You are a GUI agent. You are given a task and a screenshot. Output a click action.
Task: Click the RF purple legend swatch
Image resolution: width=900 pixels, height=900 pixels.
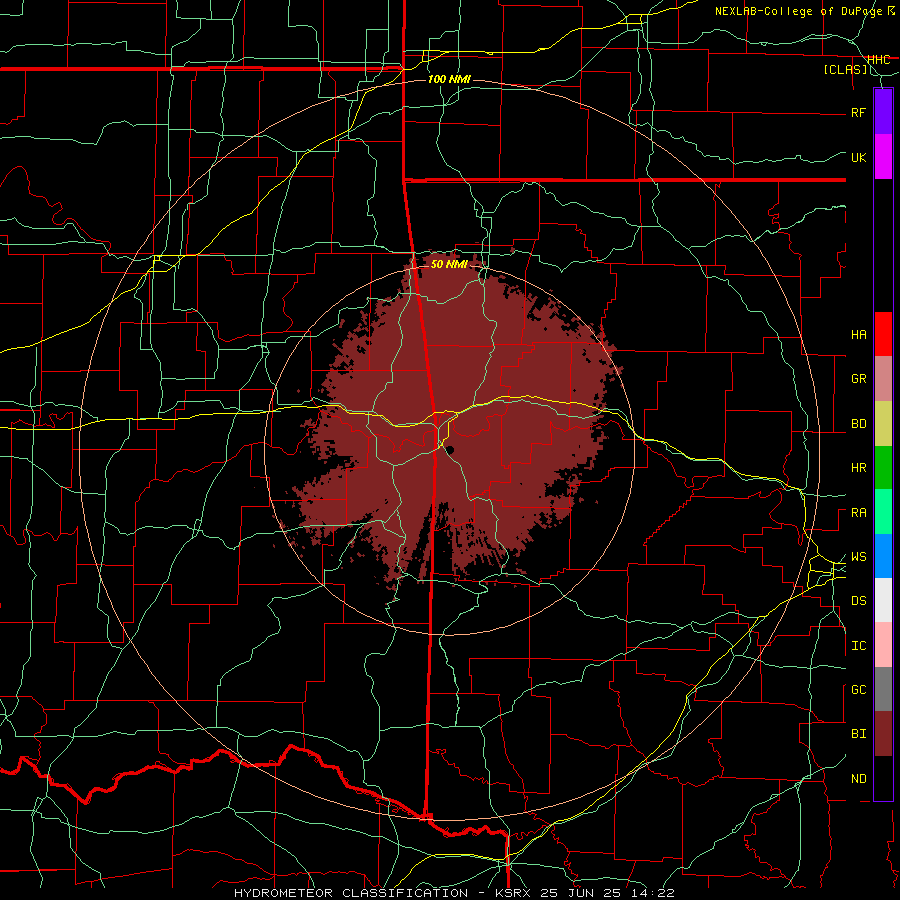883,112
